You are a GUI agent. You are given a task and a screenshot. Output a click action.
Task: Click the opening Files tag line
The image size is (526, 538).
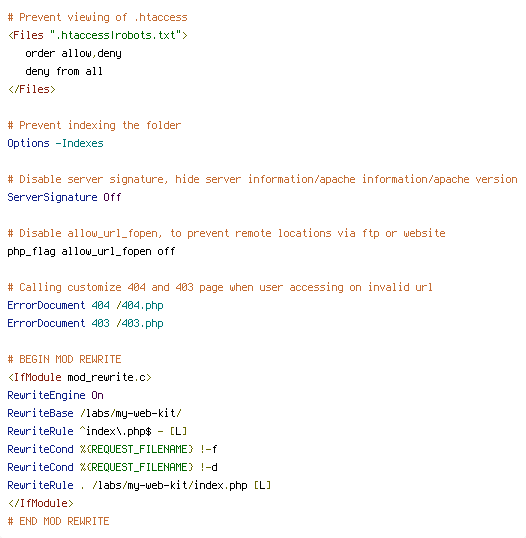(98, 35)
